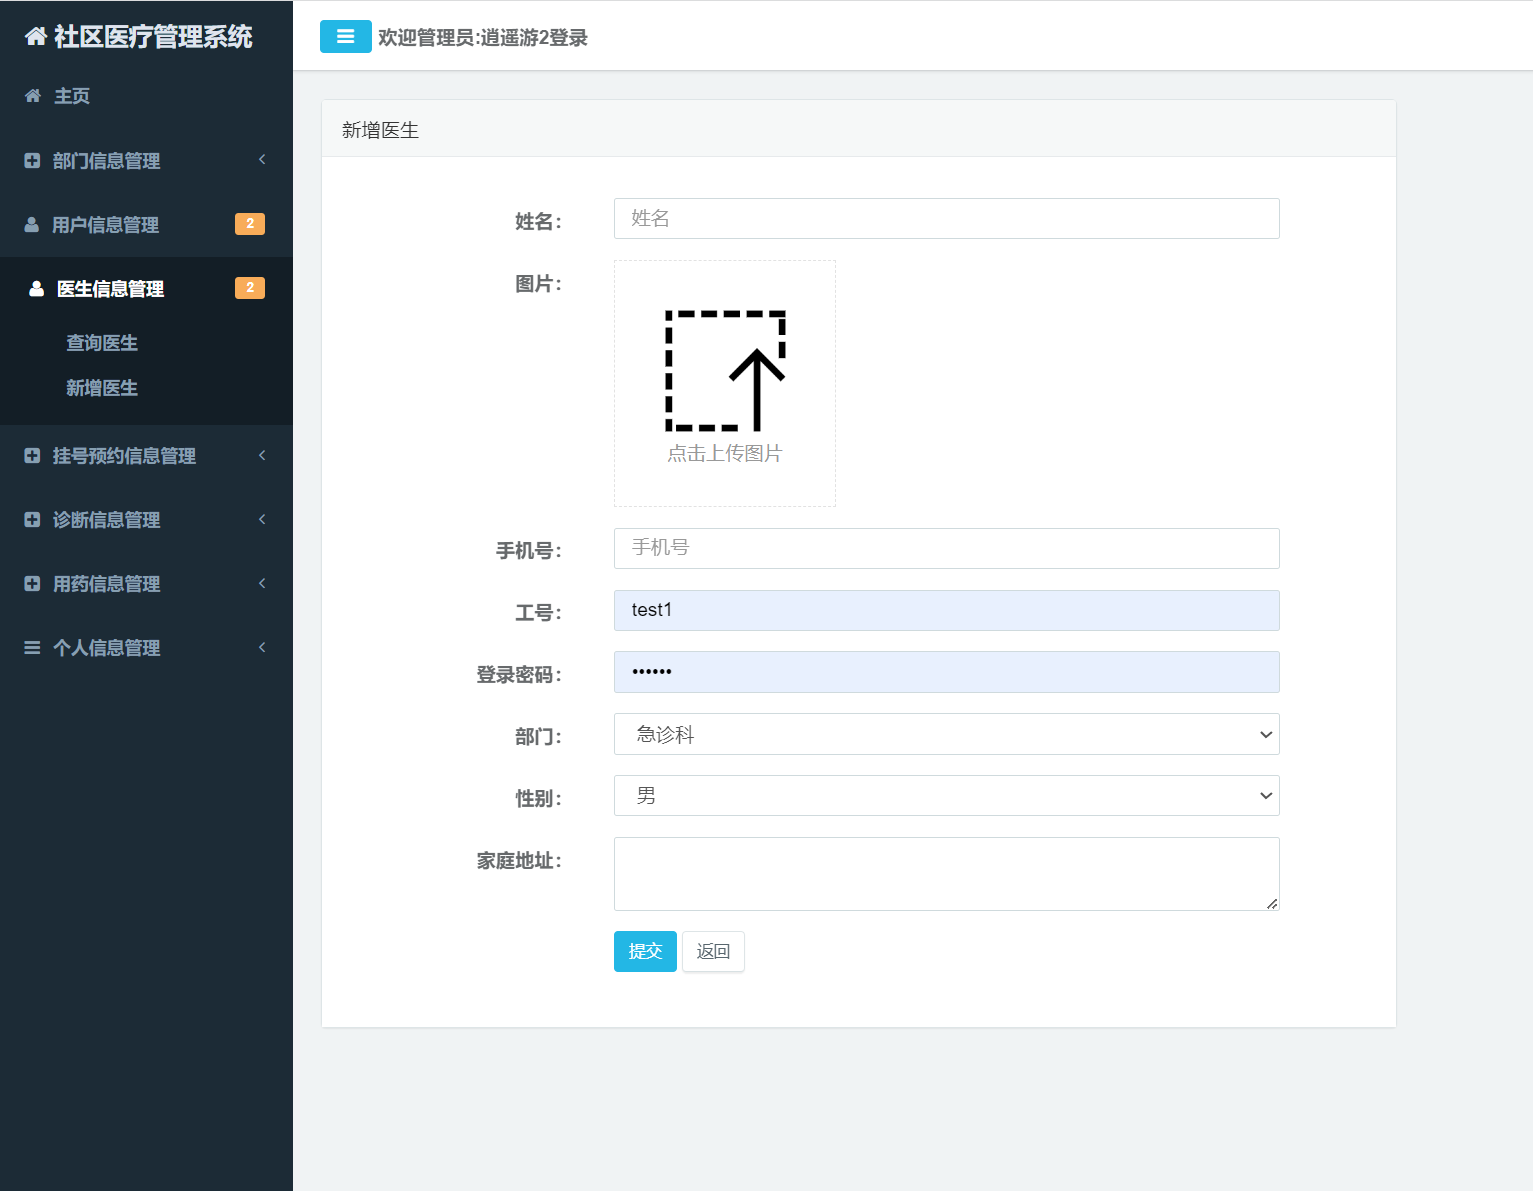
Task: Open the 主页 menu item
Action: [146, 96]
